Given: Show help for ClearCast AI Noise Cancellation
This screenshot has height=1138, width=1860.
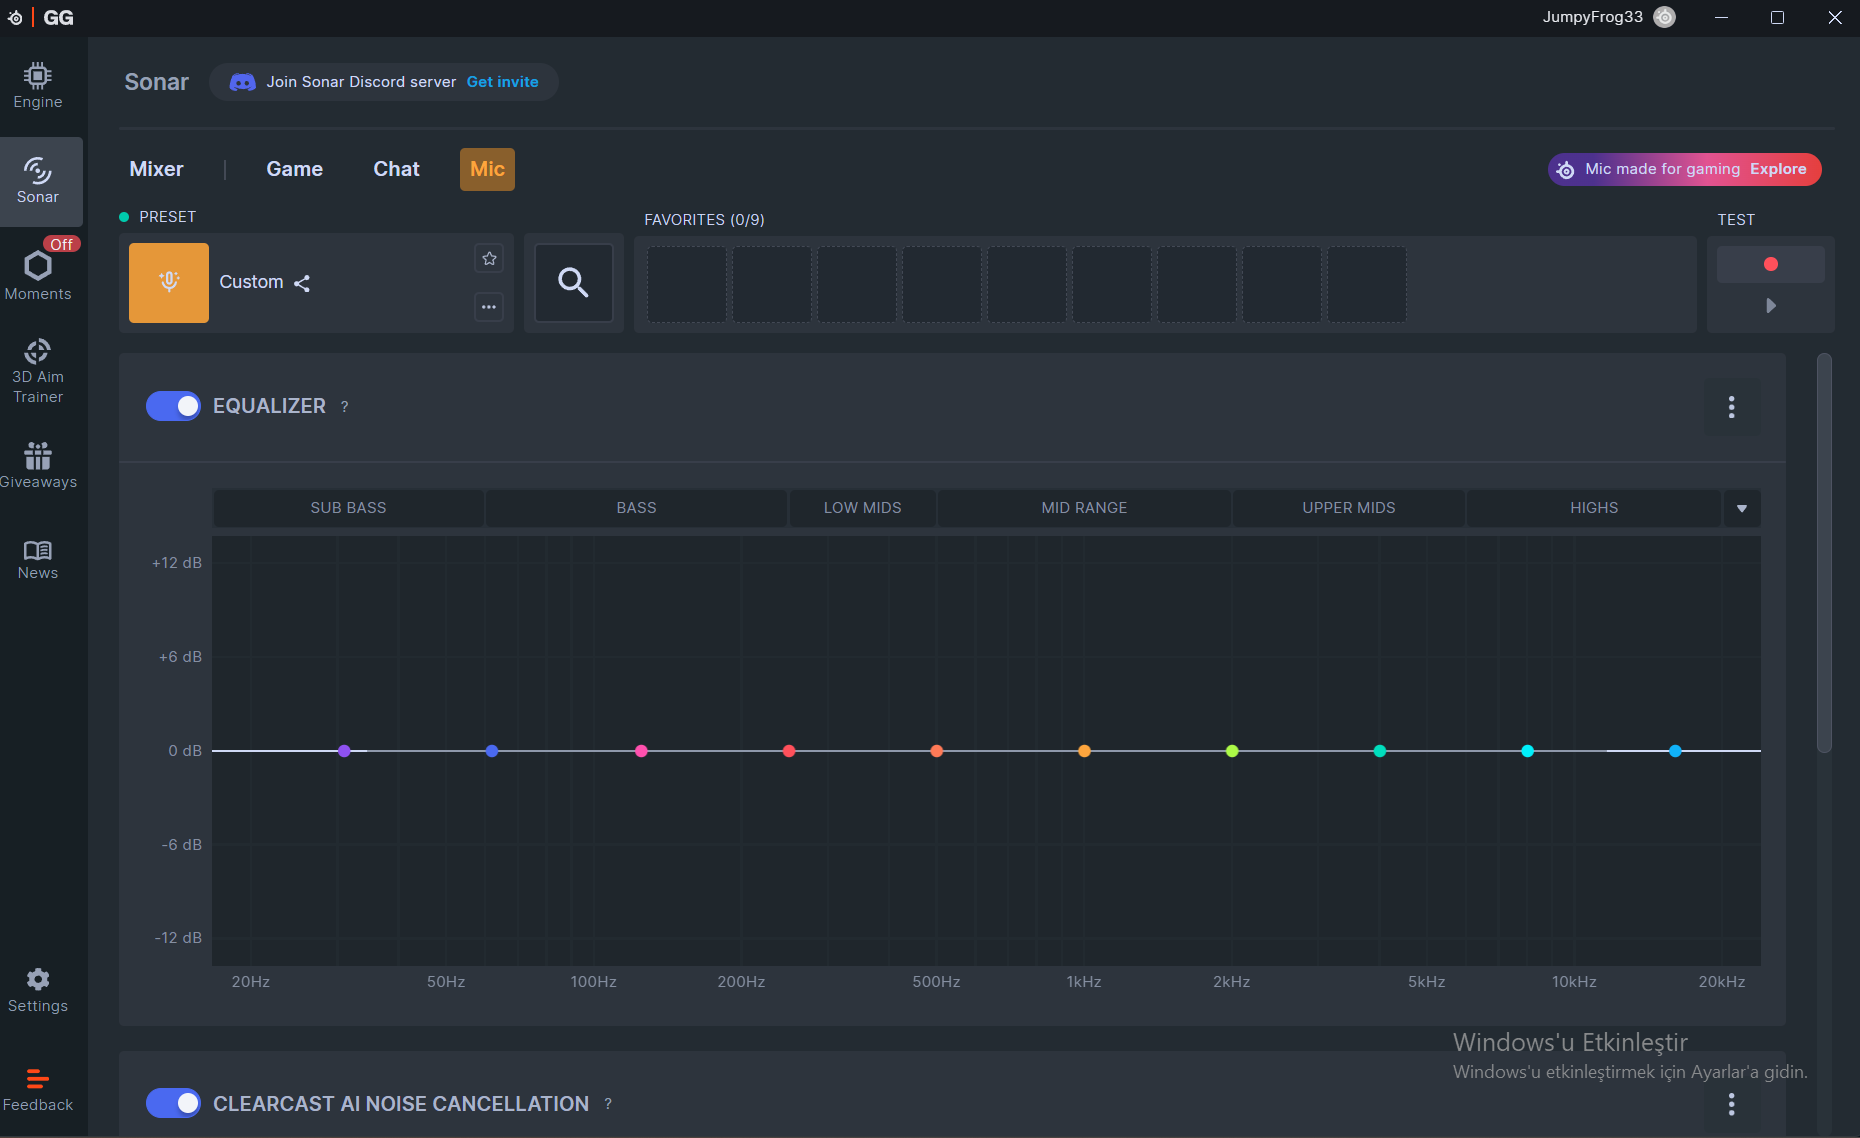Looking at the screenshot, I should click(x=608, y=1104).
